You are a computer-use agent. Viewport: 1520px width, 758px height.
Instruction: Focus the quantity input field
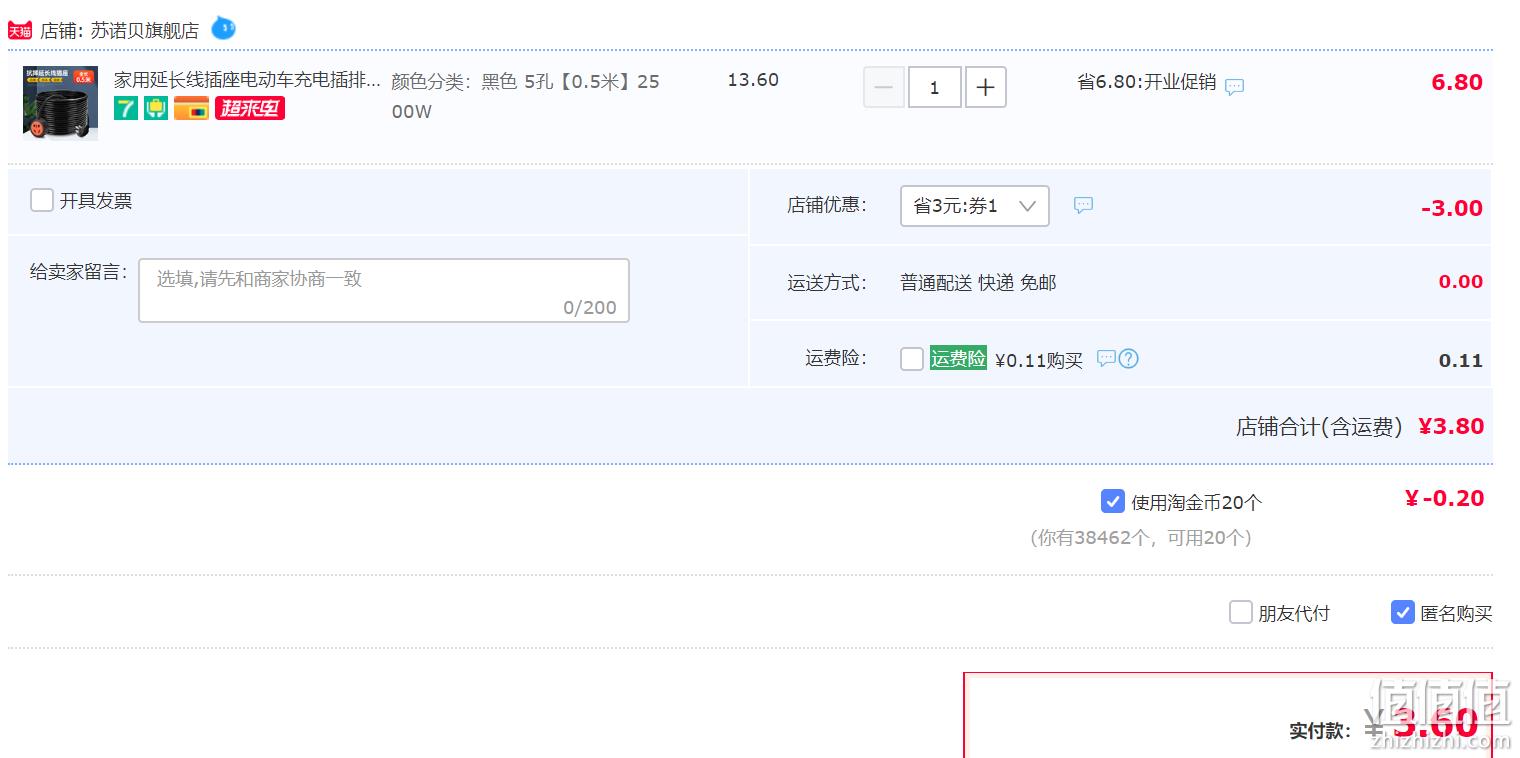point(935,87)
